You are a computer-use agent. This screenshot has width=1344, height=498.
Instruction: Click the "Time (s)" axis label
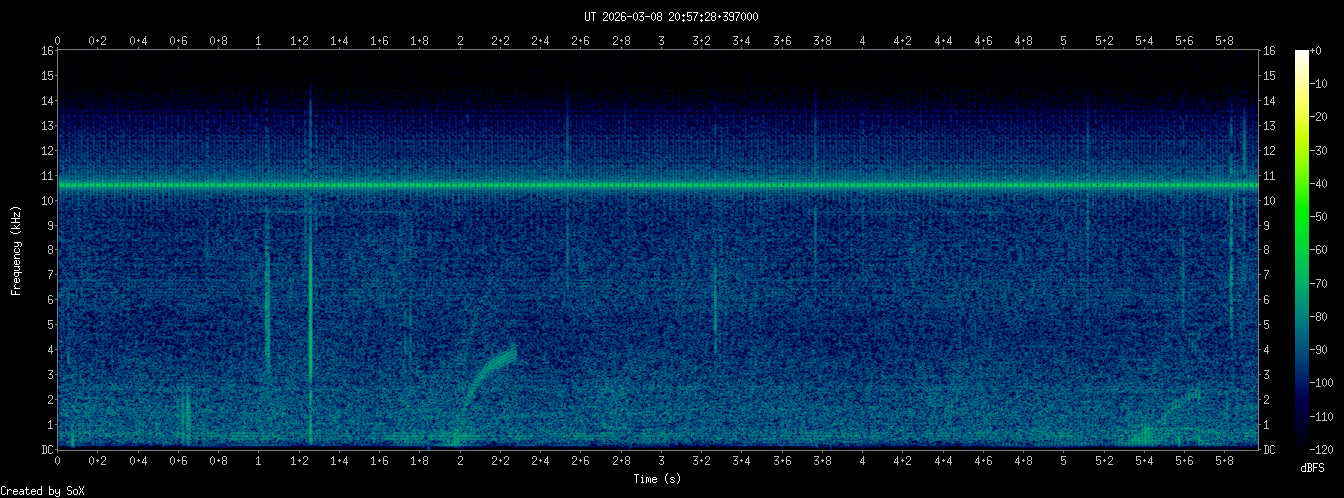(658, 479)
